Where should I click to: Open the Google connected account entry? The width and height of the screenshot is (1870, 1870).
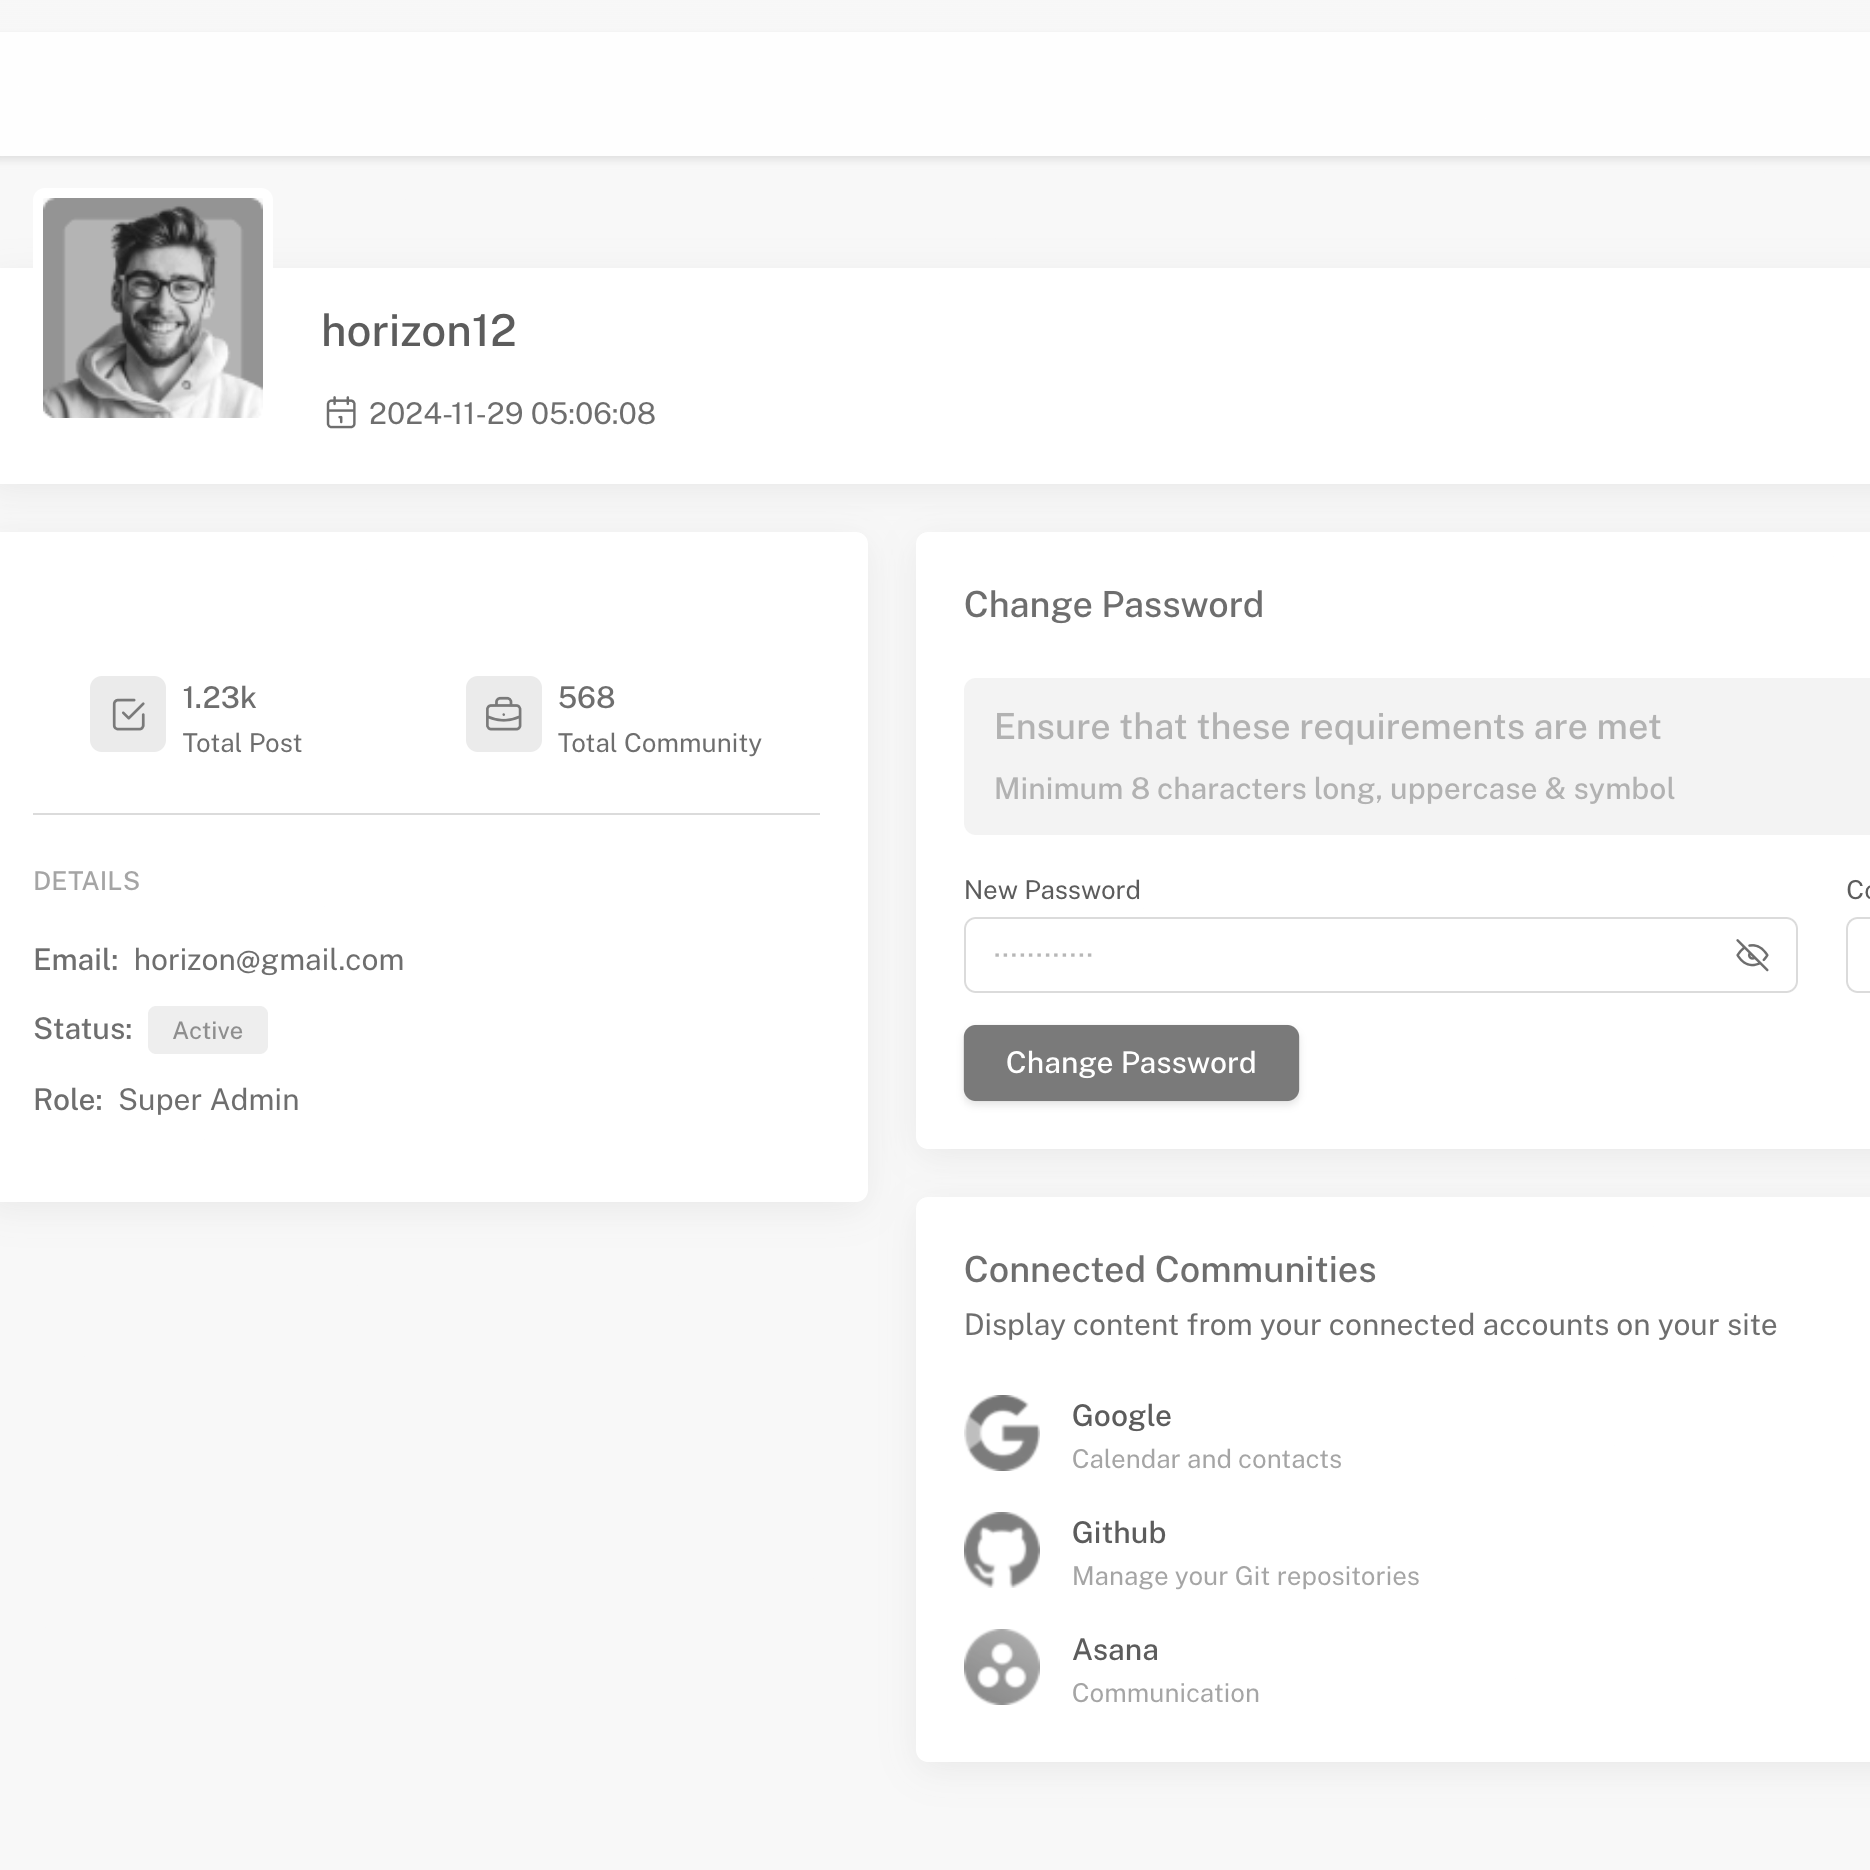tap(1121, 1416)
